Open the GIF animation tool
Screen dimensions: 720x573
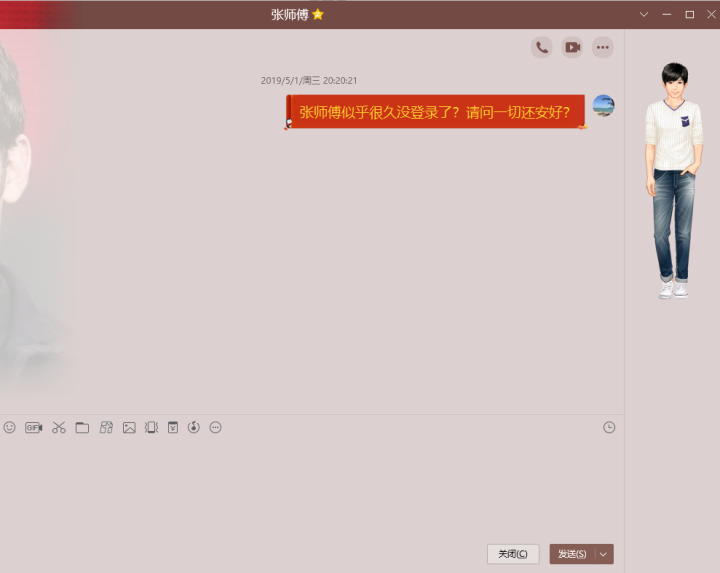[x=34, y=427]
